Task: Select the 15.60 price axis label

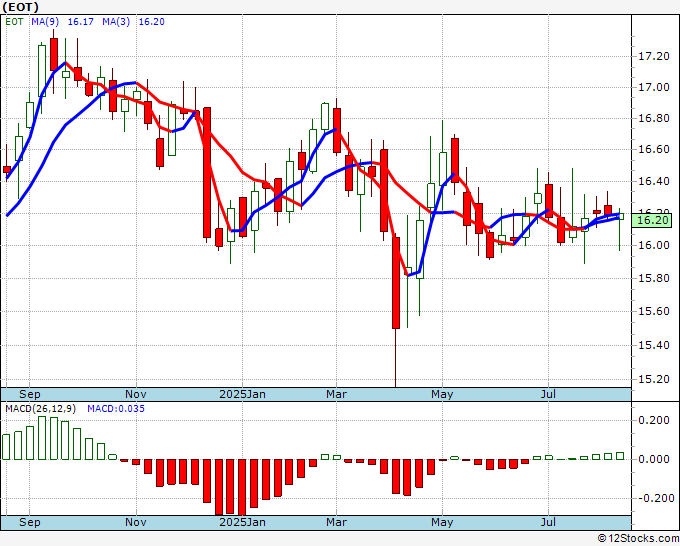Action: (653, 311)
